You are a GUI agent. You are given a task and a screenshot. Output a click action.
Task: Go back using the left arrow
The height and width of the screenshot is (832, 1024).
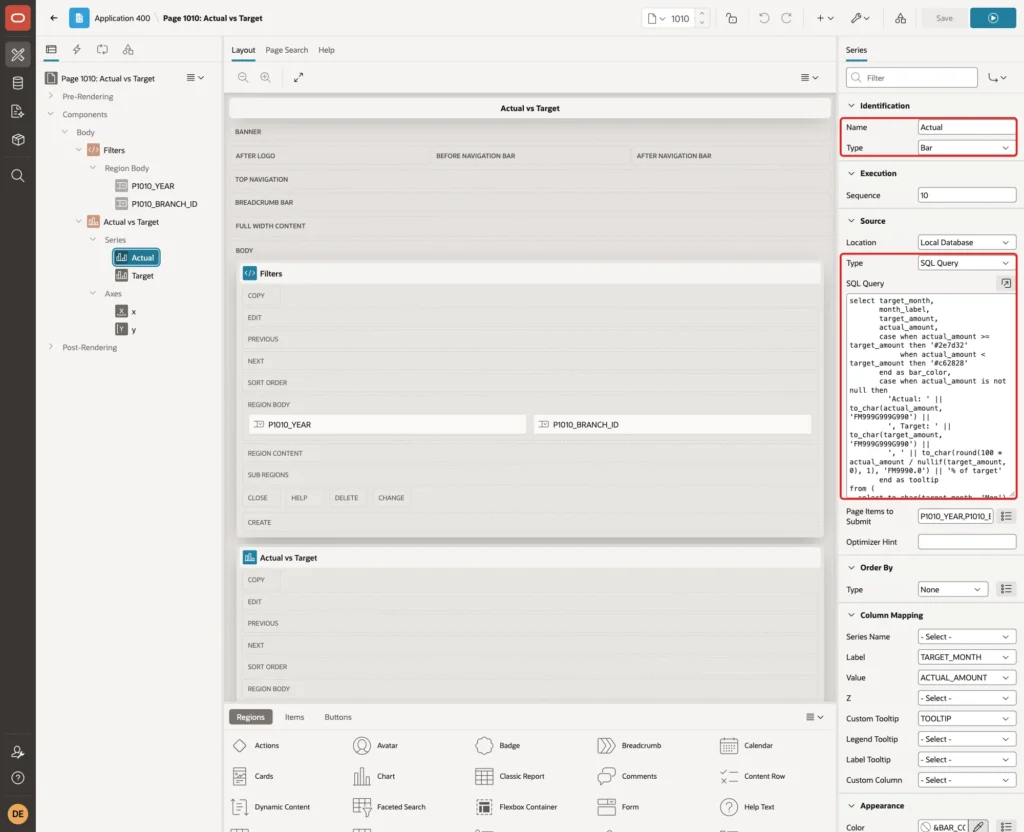[54, 18]
